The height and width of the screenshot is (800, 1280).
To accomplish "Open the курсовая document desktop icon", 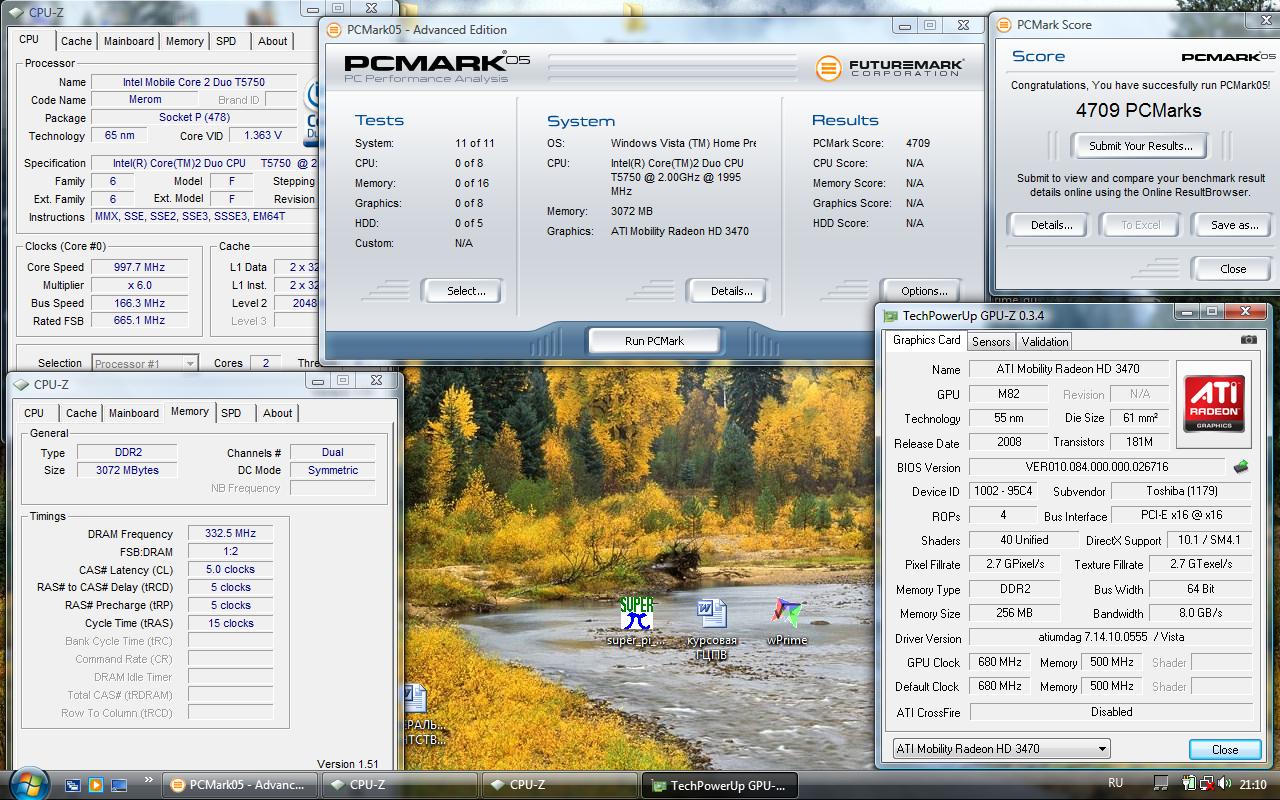I will 711,630.
